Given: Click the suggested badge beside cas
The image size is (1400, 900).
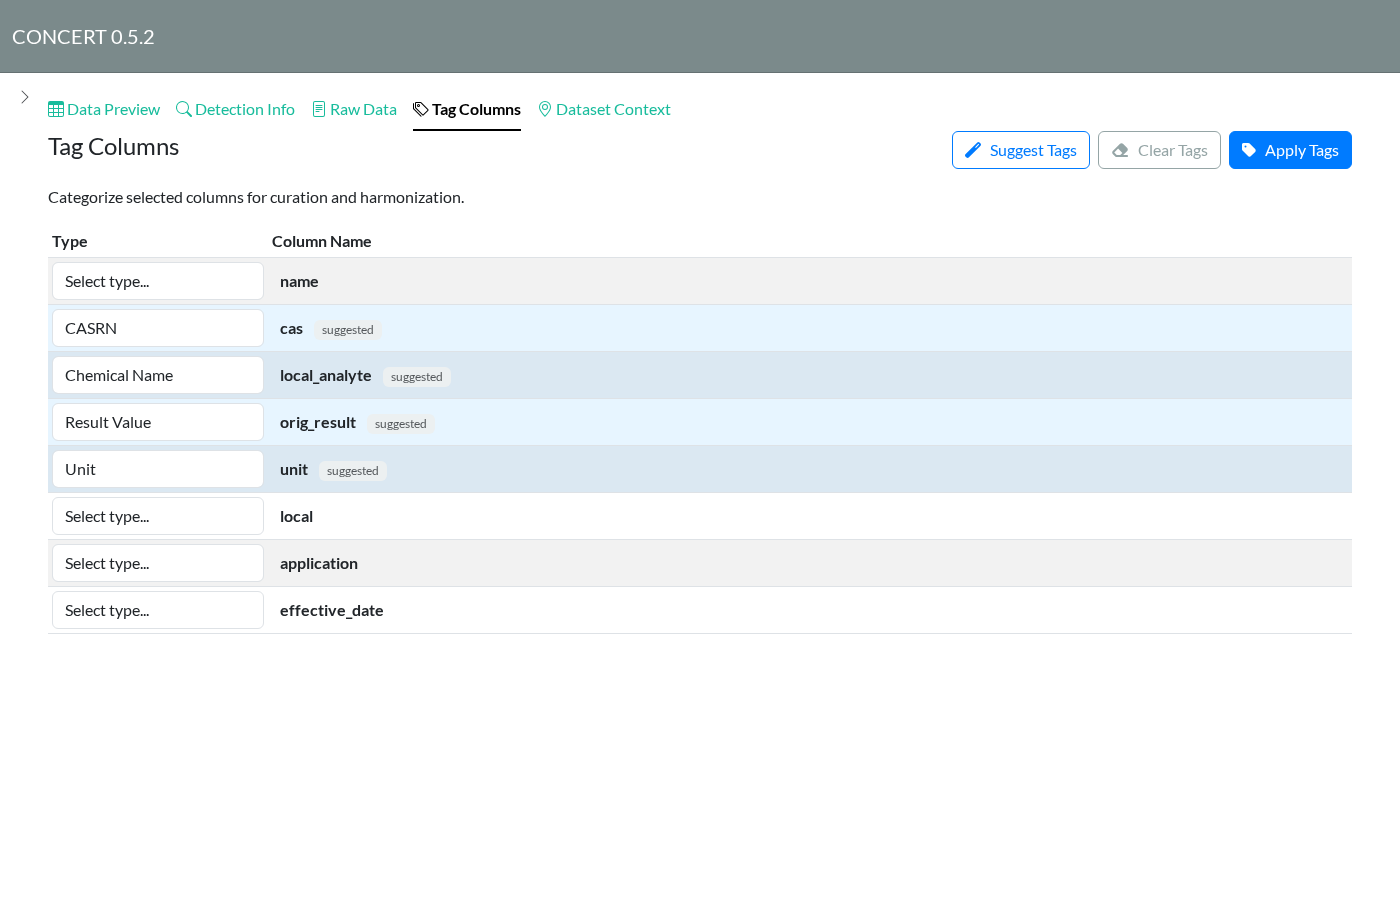Looking at the screenshot, I should point(348,330).
